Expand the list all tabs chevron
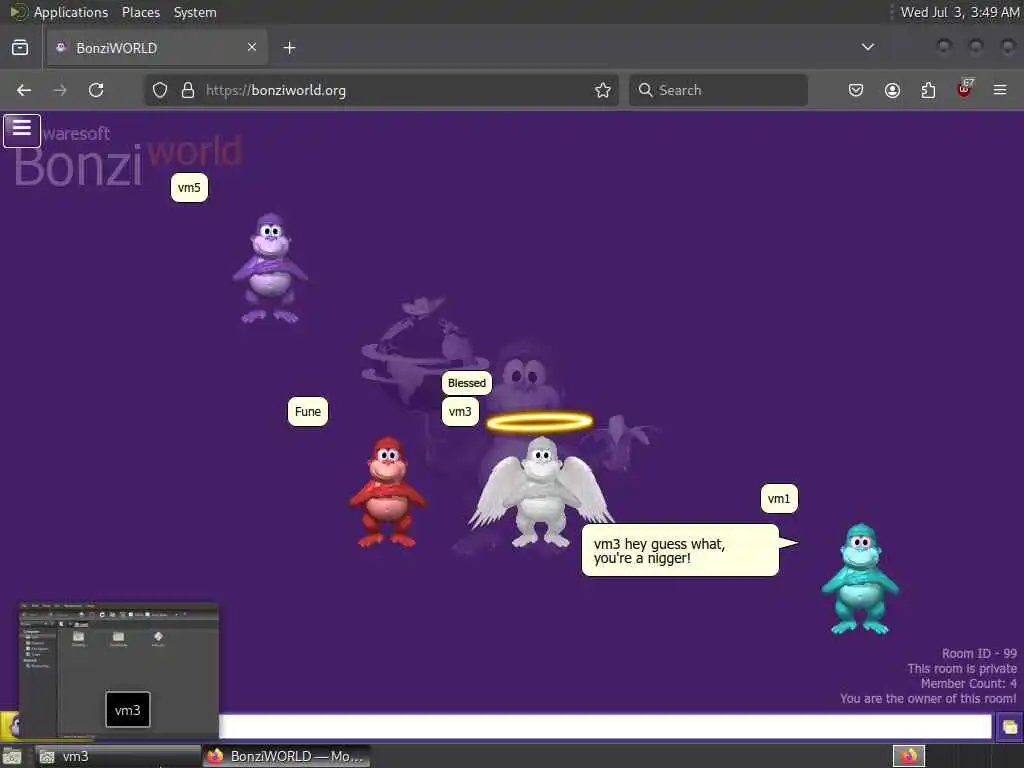 tap(867, 47)
